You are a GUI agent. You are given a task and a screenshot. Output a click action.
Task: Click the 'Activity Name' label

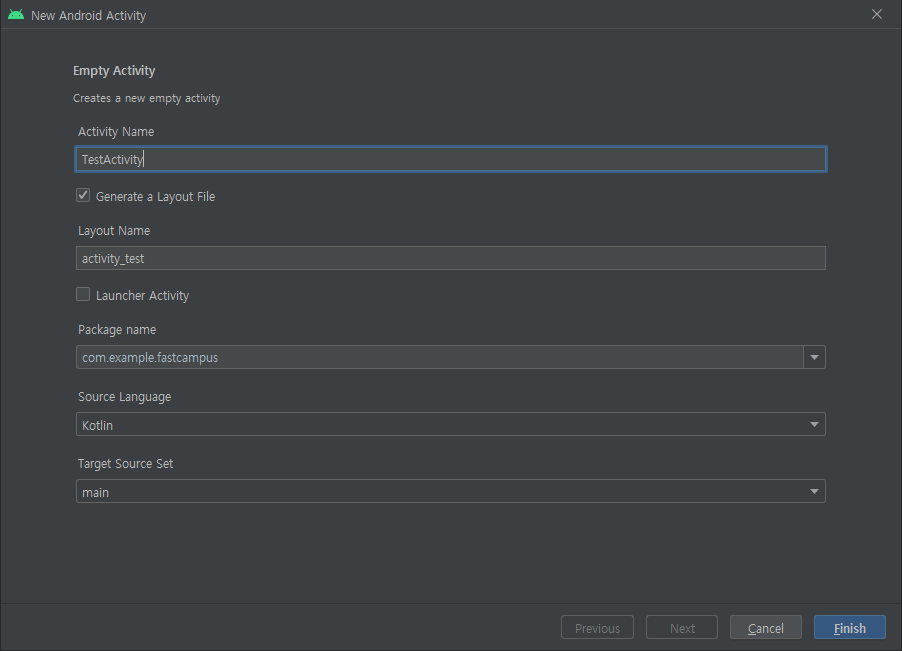[x=116, y=132]
